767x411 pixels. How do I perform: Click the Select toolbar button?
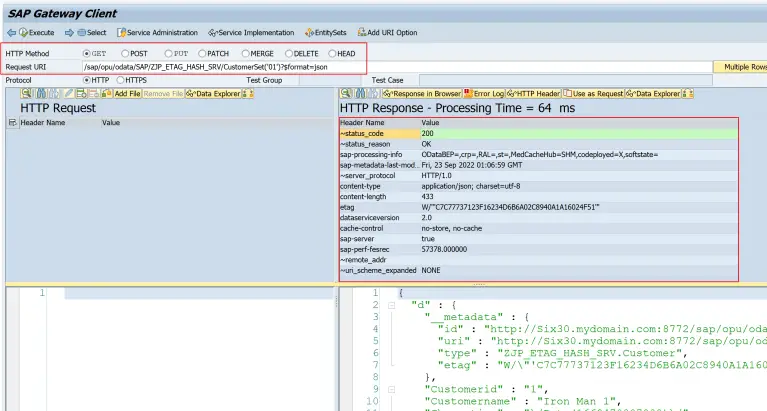pyautogui.click(x=91, y=33)
